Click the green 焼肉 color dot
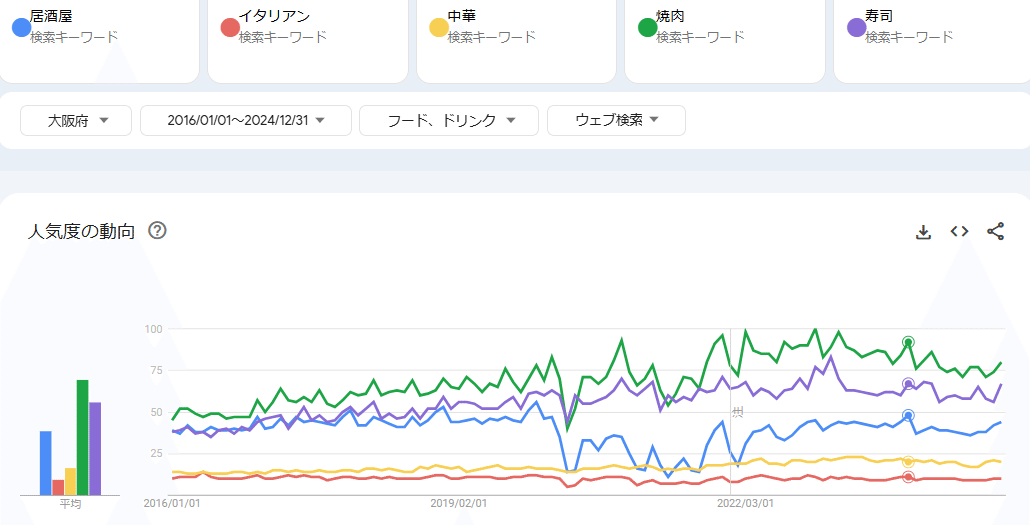Screen dimensions: 1030x525 [x=646, y=27]
